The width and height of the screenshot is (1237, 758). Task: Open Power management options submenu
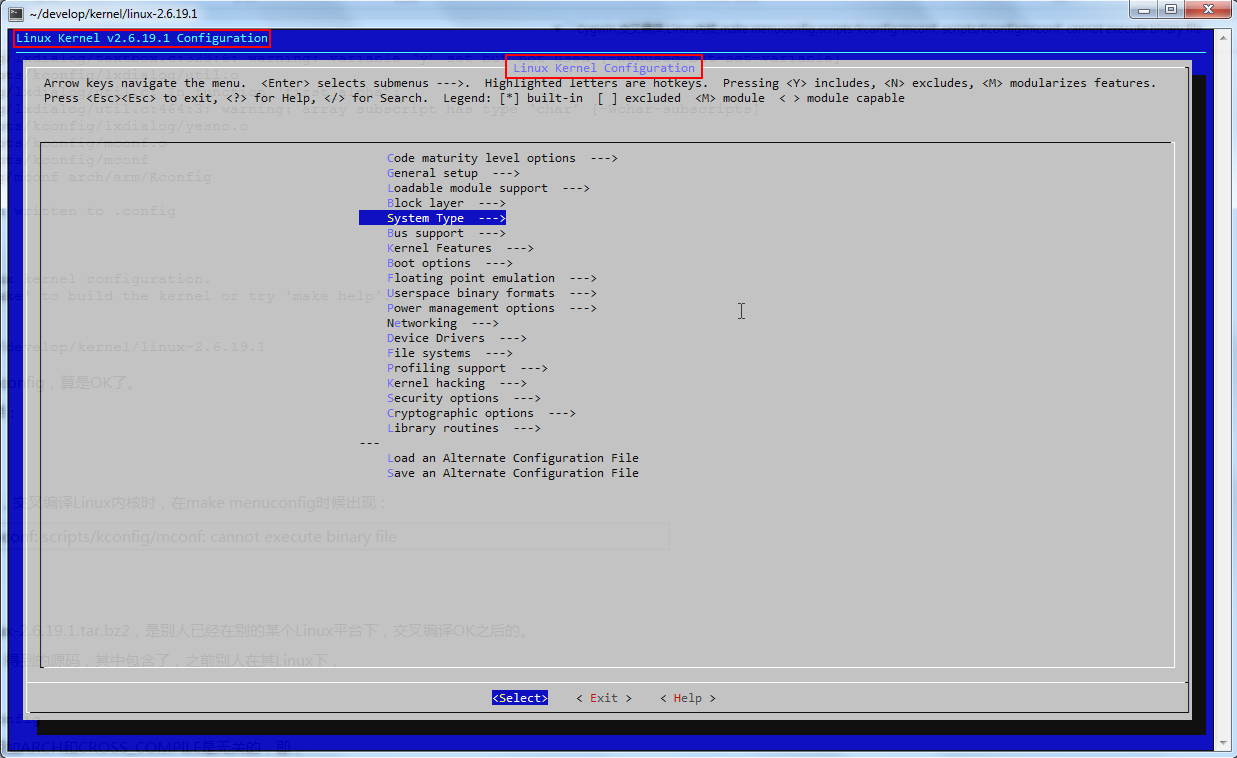tap(492, 308)
